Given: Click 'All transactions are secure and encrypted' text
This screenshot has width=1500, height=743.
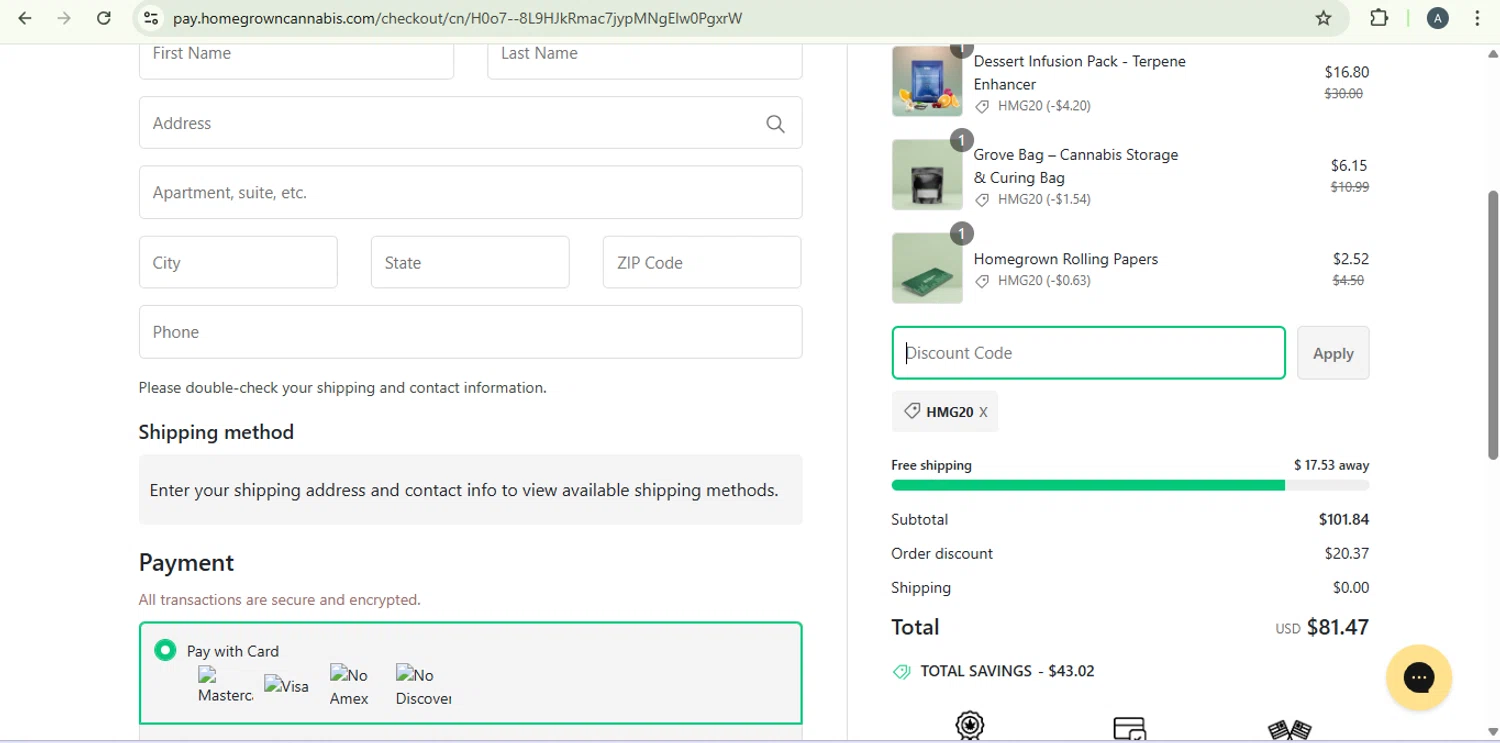Looking at the screenshot, I should pyautogui.click(x=280, y=600).
